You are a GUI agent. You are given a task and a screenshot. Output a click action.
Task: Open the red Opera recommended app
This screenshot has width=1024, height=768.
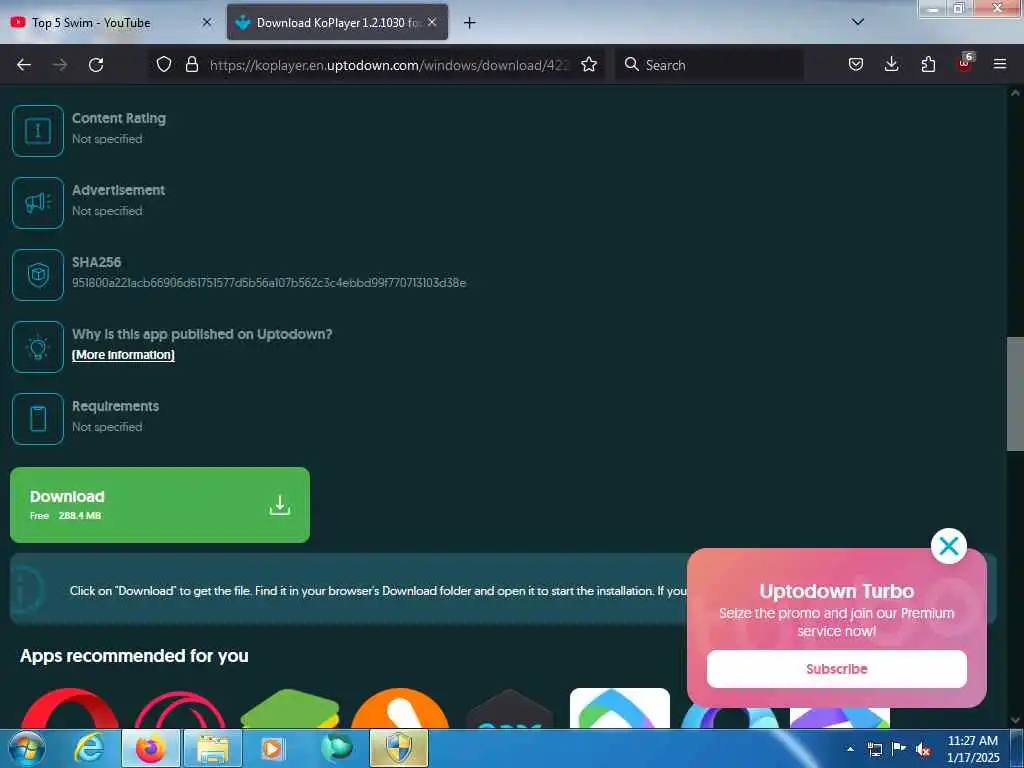69,709
